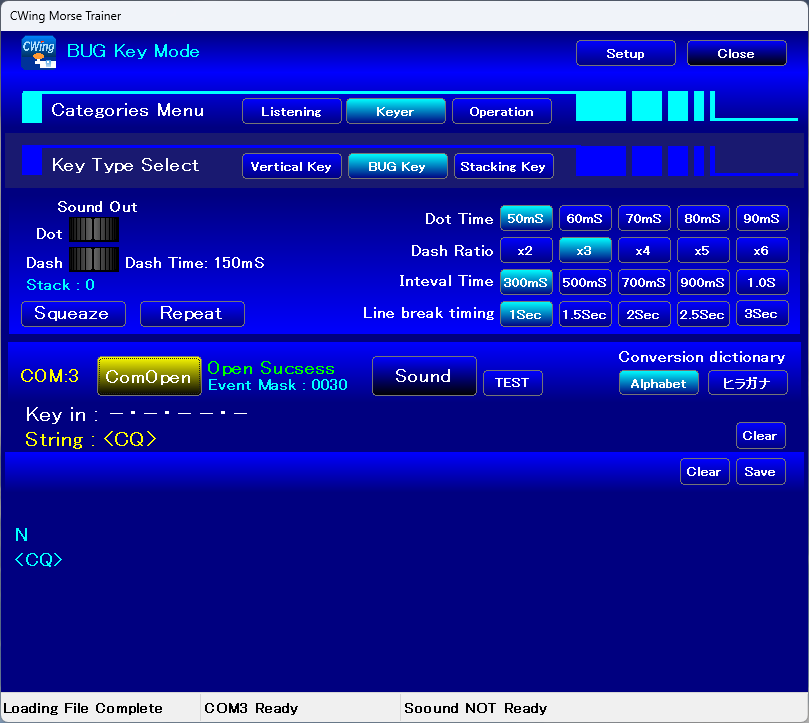Switch to the Operation category tab

501,112
